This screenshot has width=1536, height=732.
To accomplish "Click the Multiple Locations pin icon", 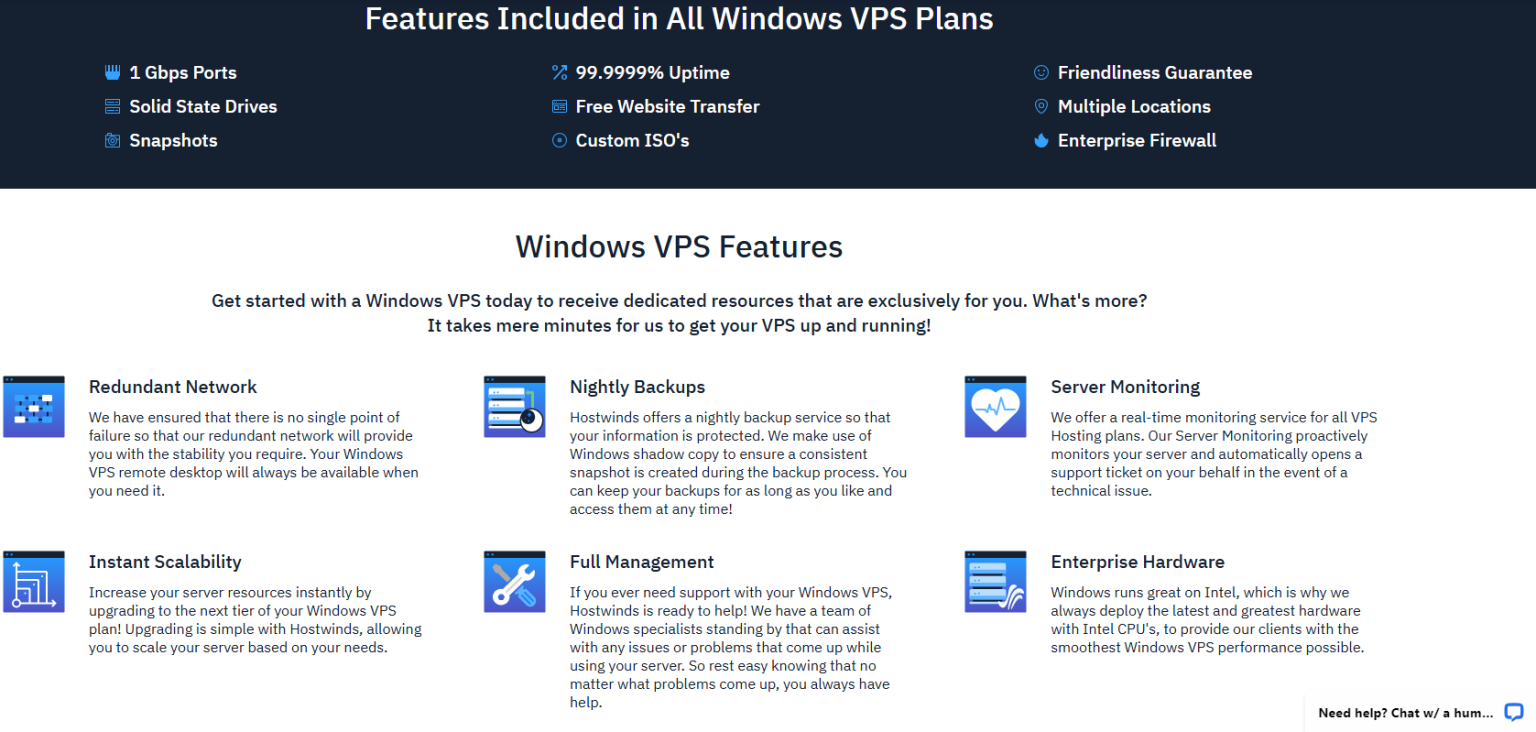I will pyautogui.click(x=1041, y=106).
